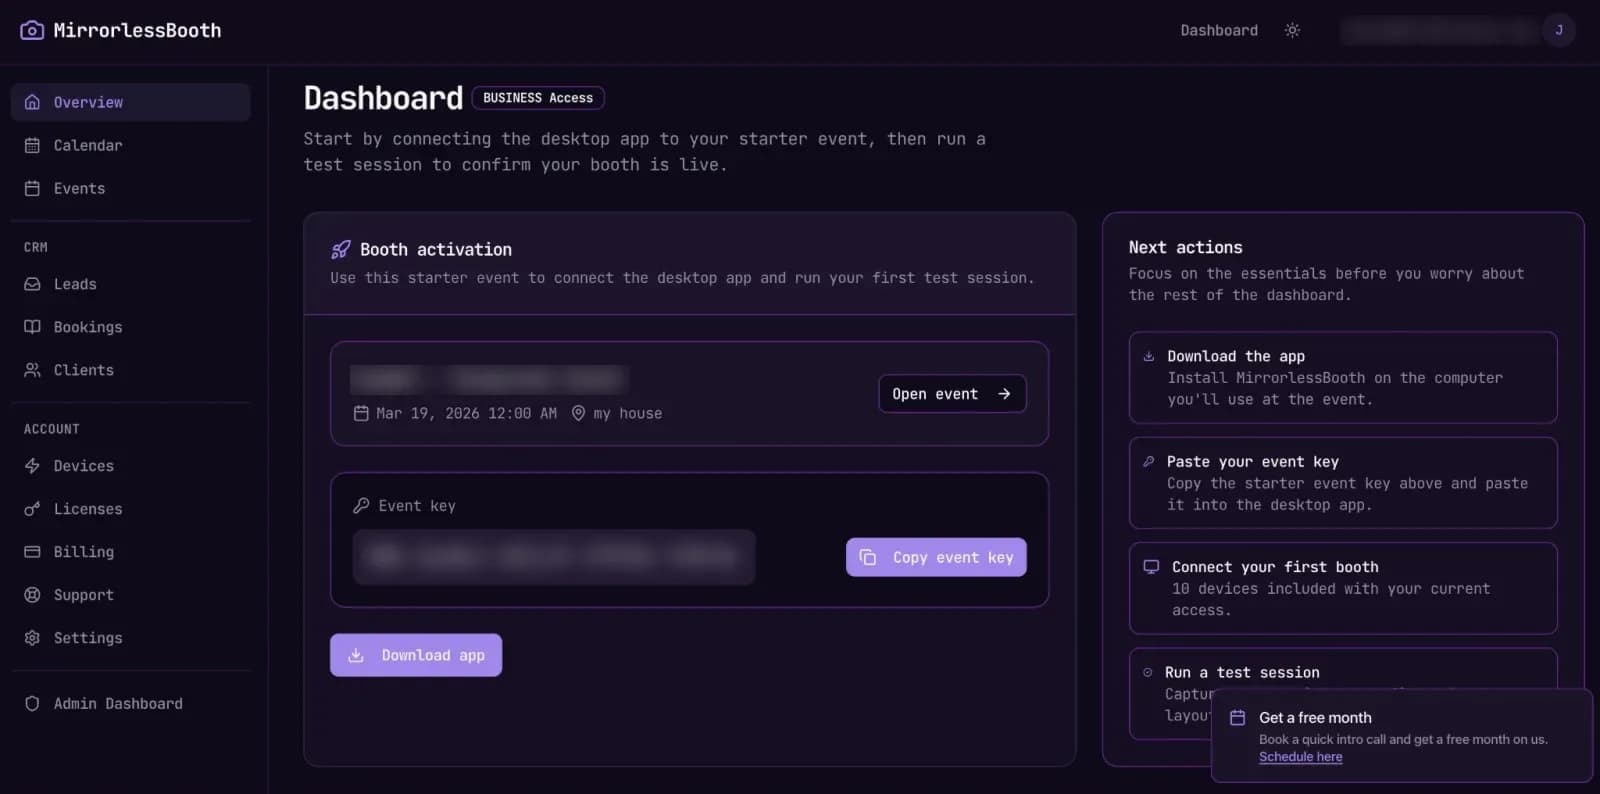Click the Devices lightning bolt icon
Image resolution: width=1600 pixels, height=794 pixels.
point(32,466)
